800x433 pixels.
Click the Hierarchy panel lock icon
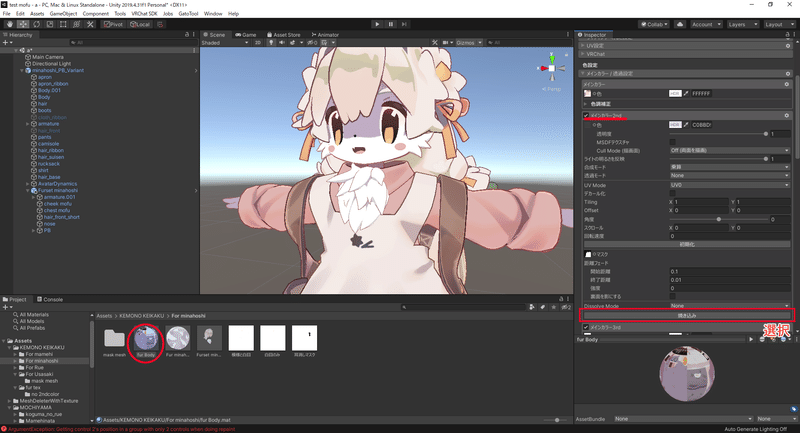pyautogui.click(x=187, y=35)
